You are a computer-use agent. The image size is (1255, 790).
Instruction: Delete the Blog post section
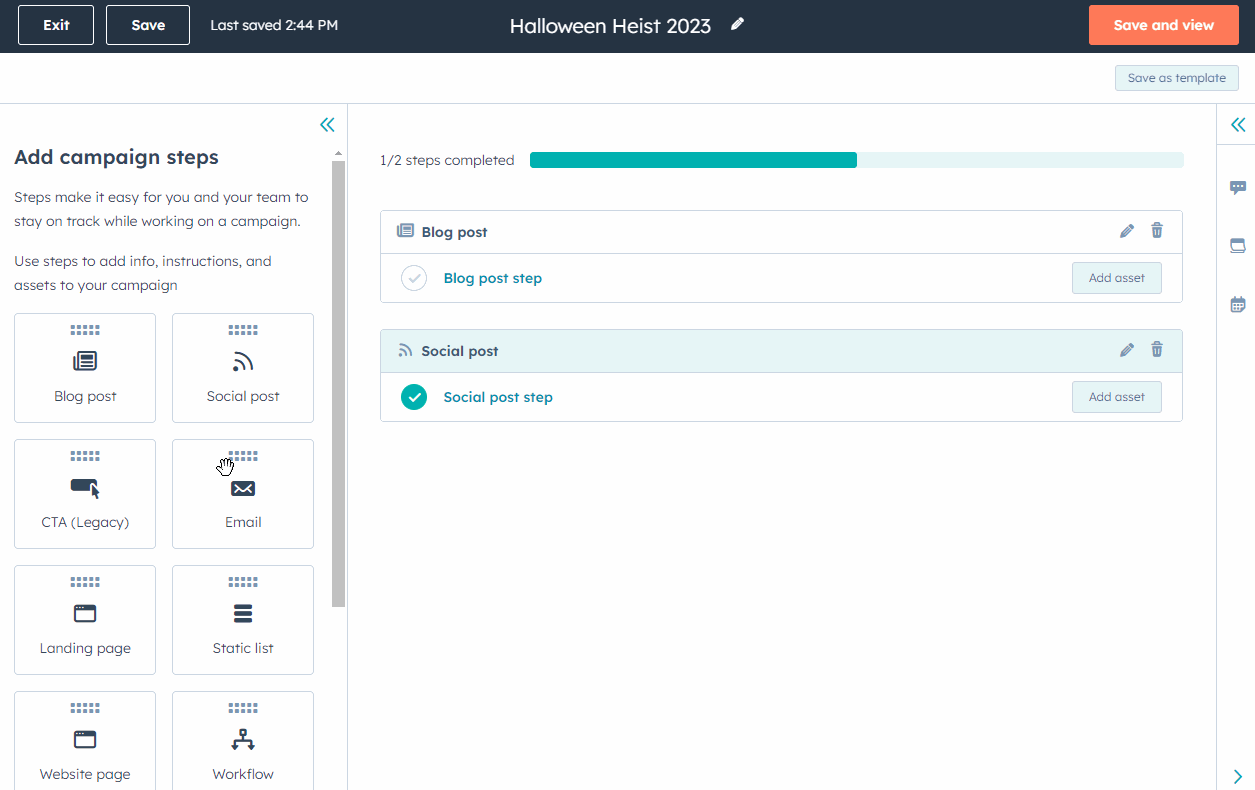[1157, 231]
